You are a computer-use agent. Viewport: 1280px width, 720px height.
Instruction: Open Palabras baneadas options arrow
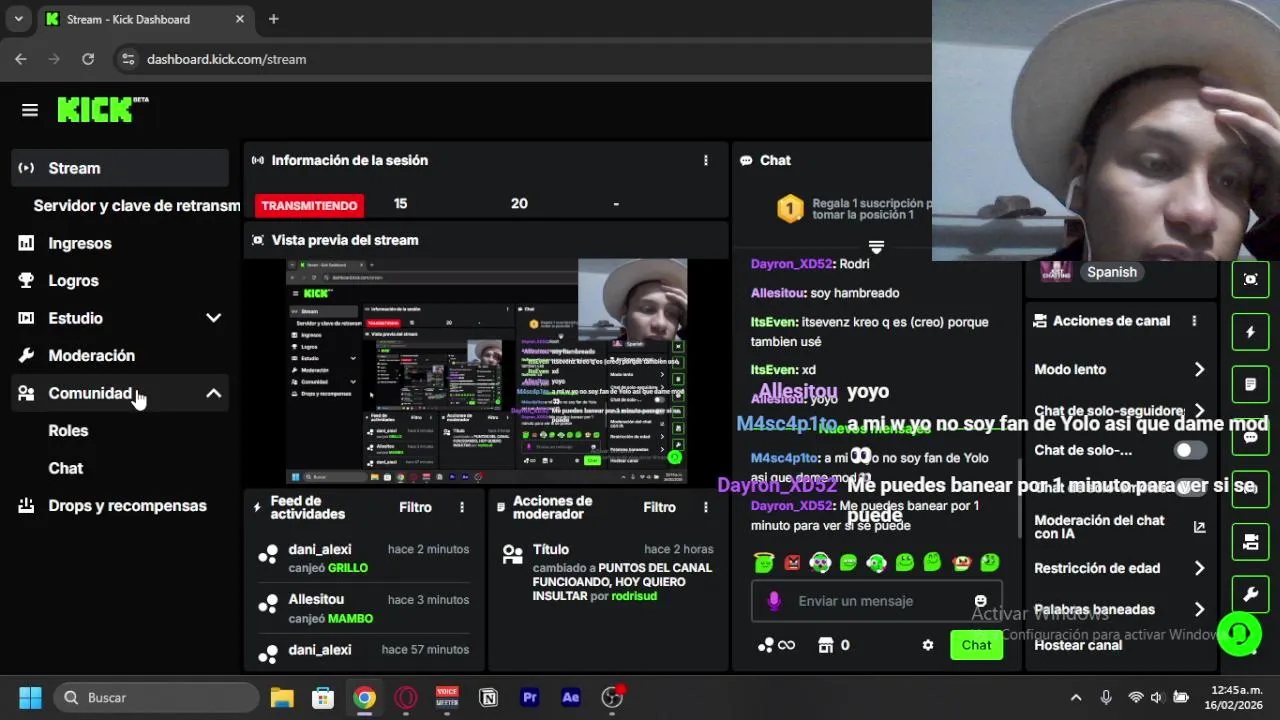tap(1199, 609)
